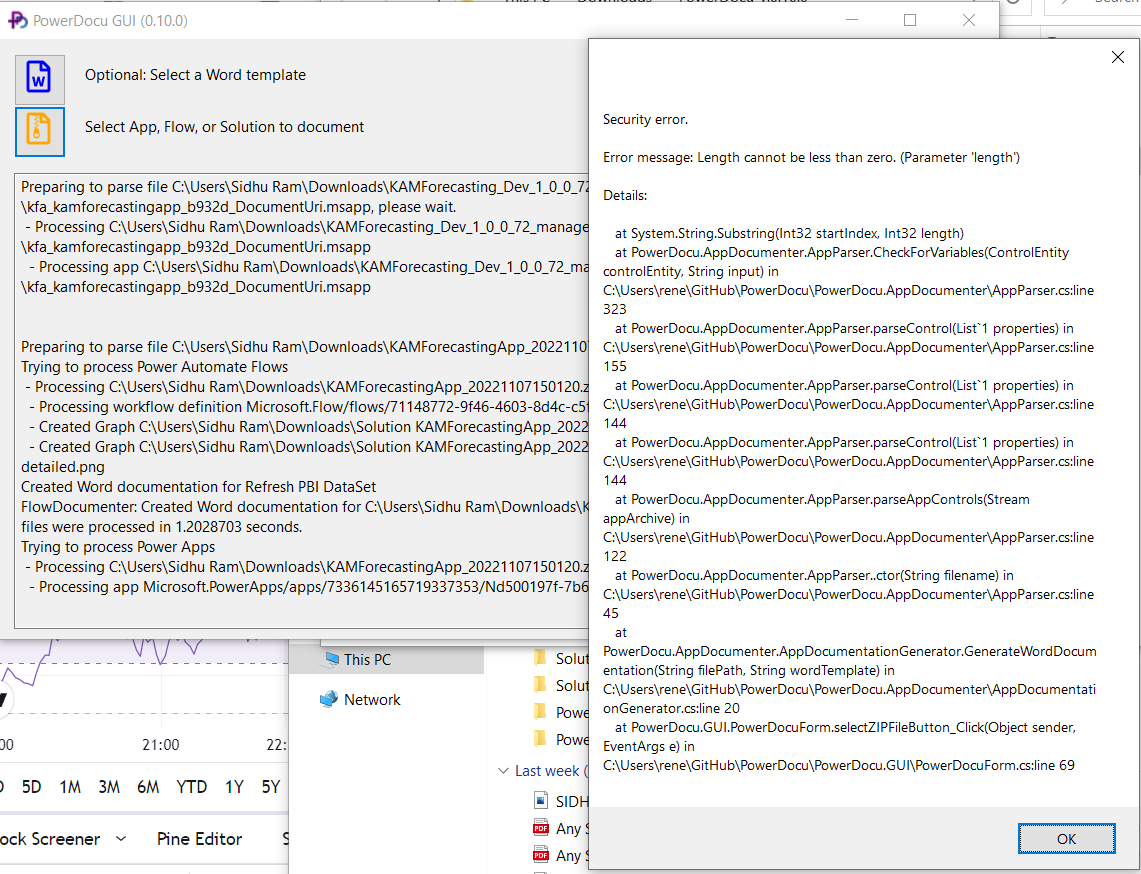Select the 6M chart range
This screenshot has width=1141, height=874.
pyautogui.click(x=150, y=787)
